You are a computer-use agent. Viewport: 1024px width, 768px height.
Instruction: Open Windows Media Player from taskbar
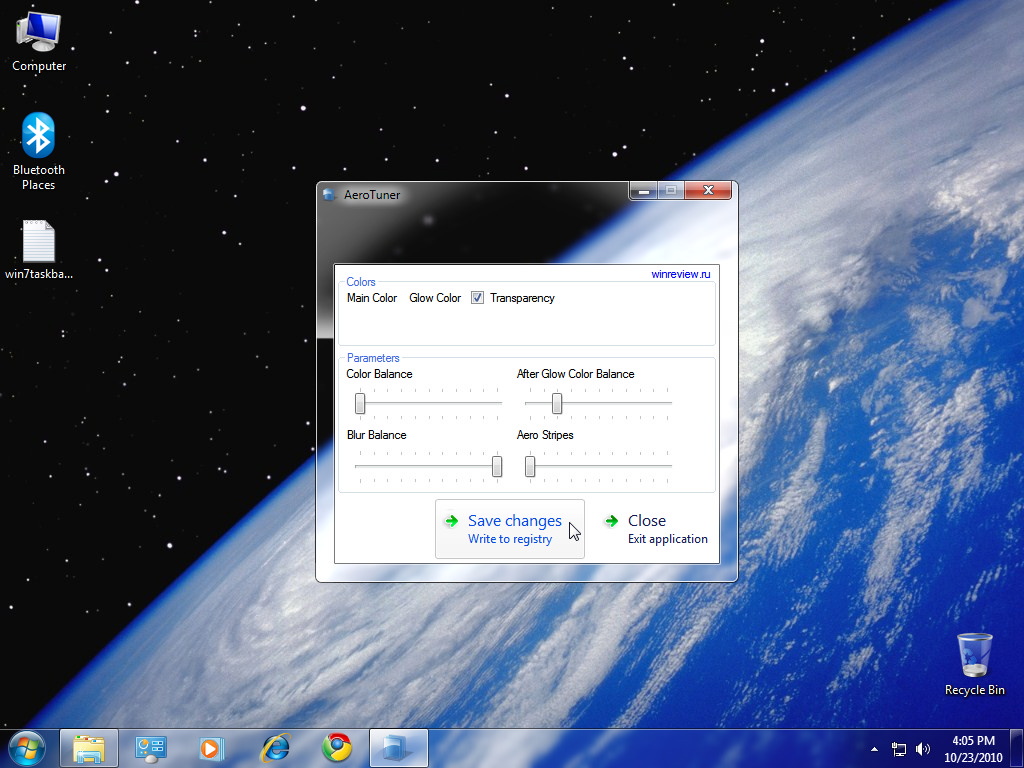click(212, 748)
